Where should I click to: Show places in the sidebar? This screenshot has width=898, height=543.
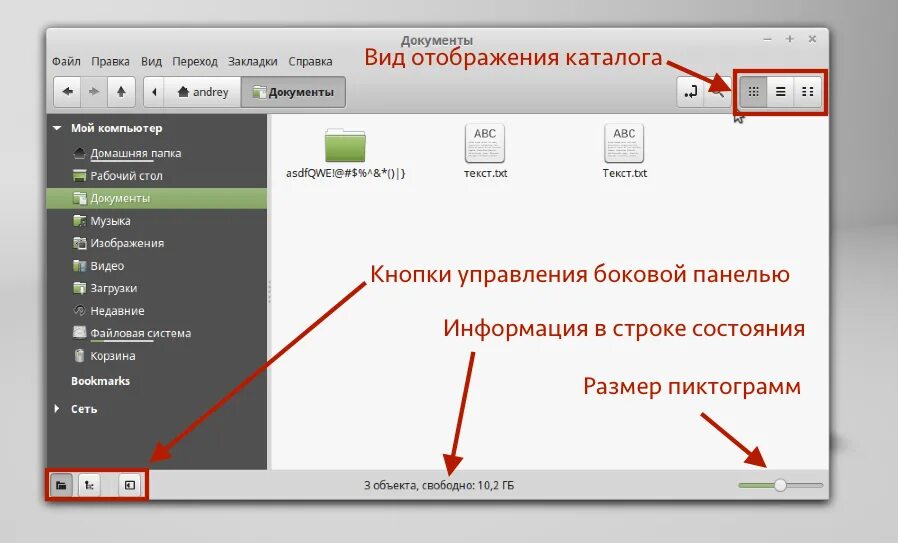pos(61,485)
